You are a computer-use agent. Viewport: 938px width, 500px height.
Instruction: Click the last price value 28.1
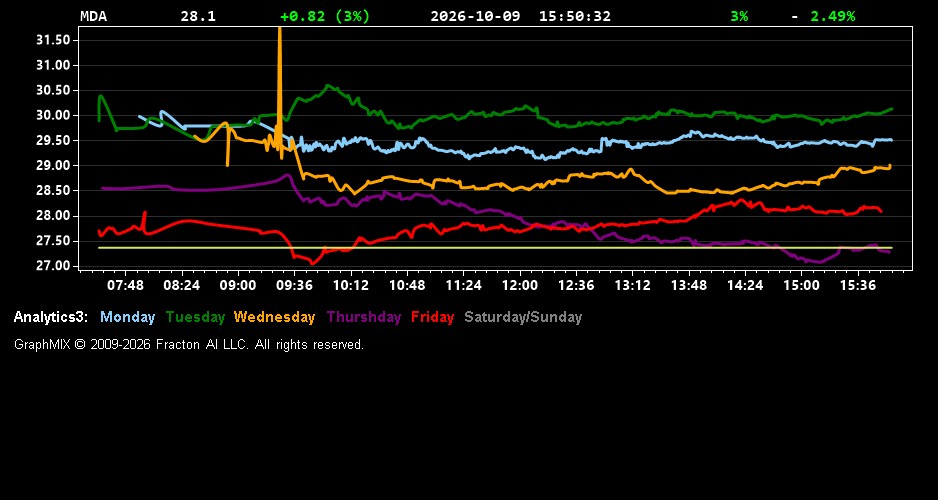198,16
